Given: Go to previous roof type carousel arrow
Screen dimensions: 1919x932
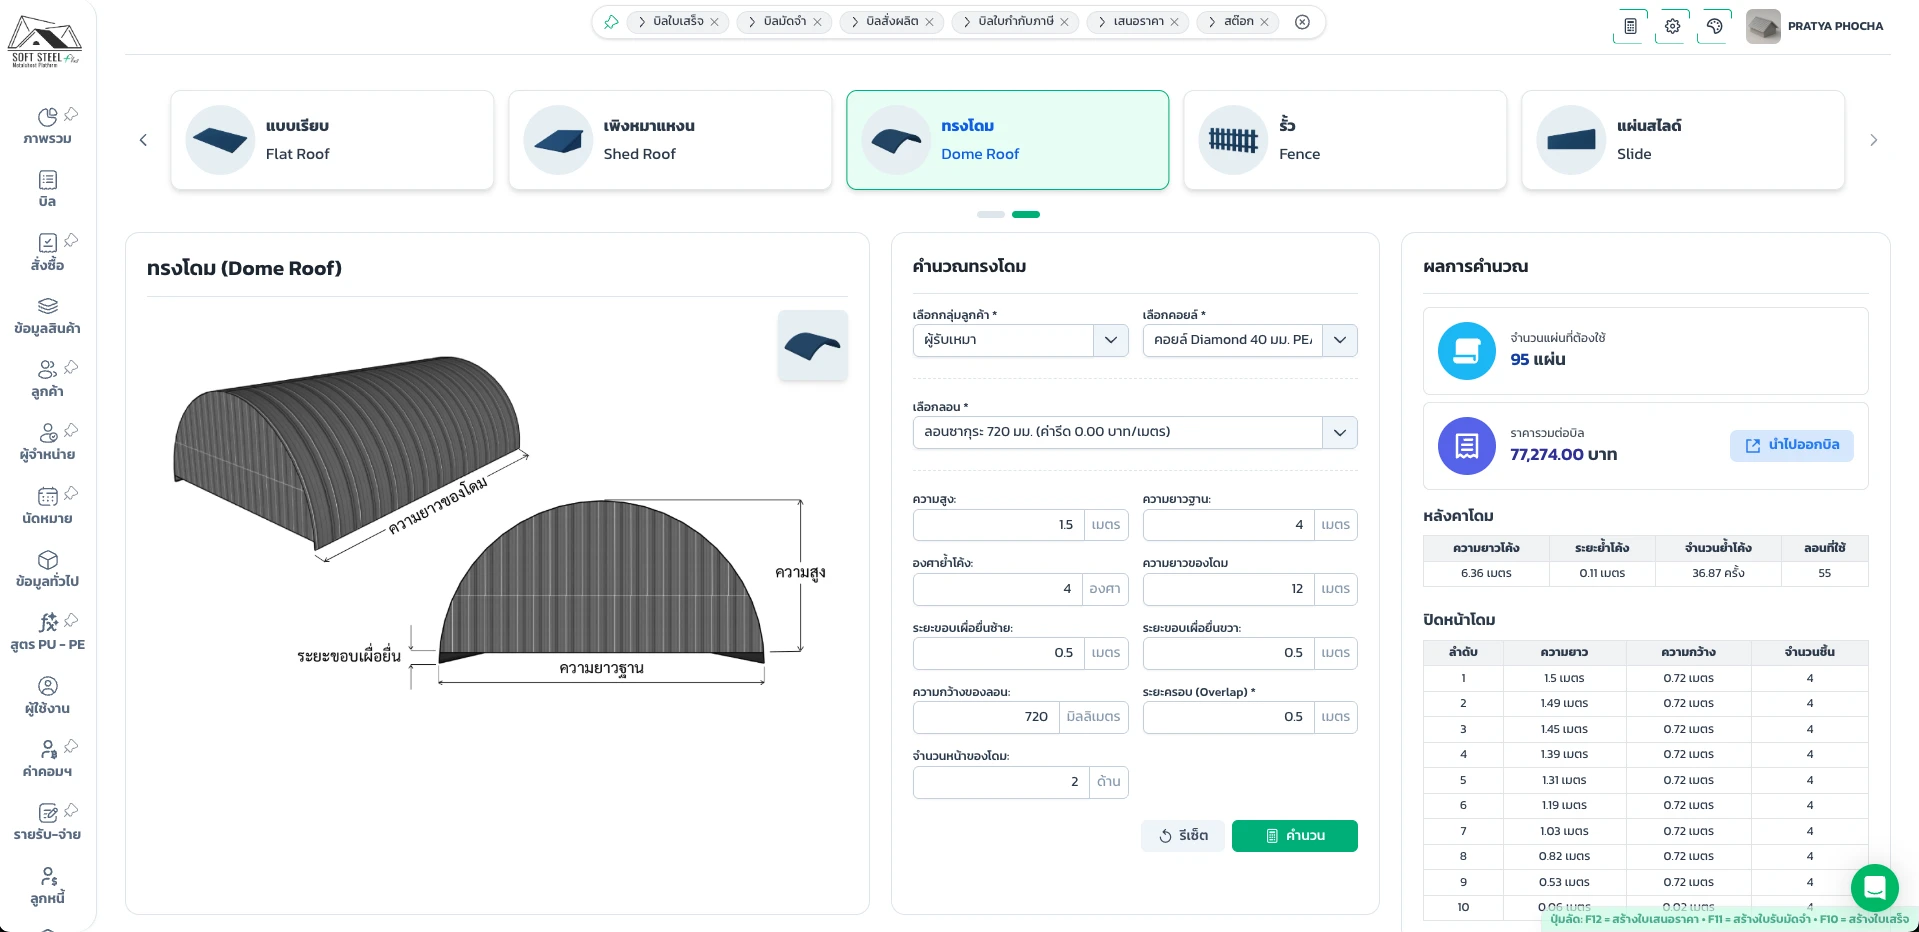Looking at the screenshot, I should pos(143,140).
